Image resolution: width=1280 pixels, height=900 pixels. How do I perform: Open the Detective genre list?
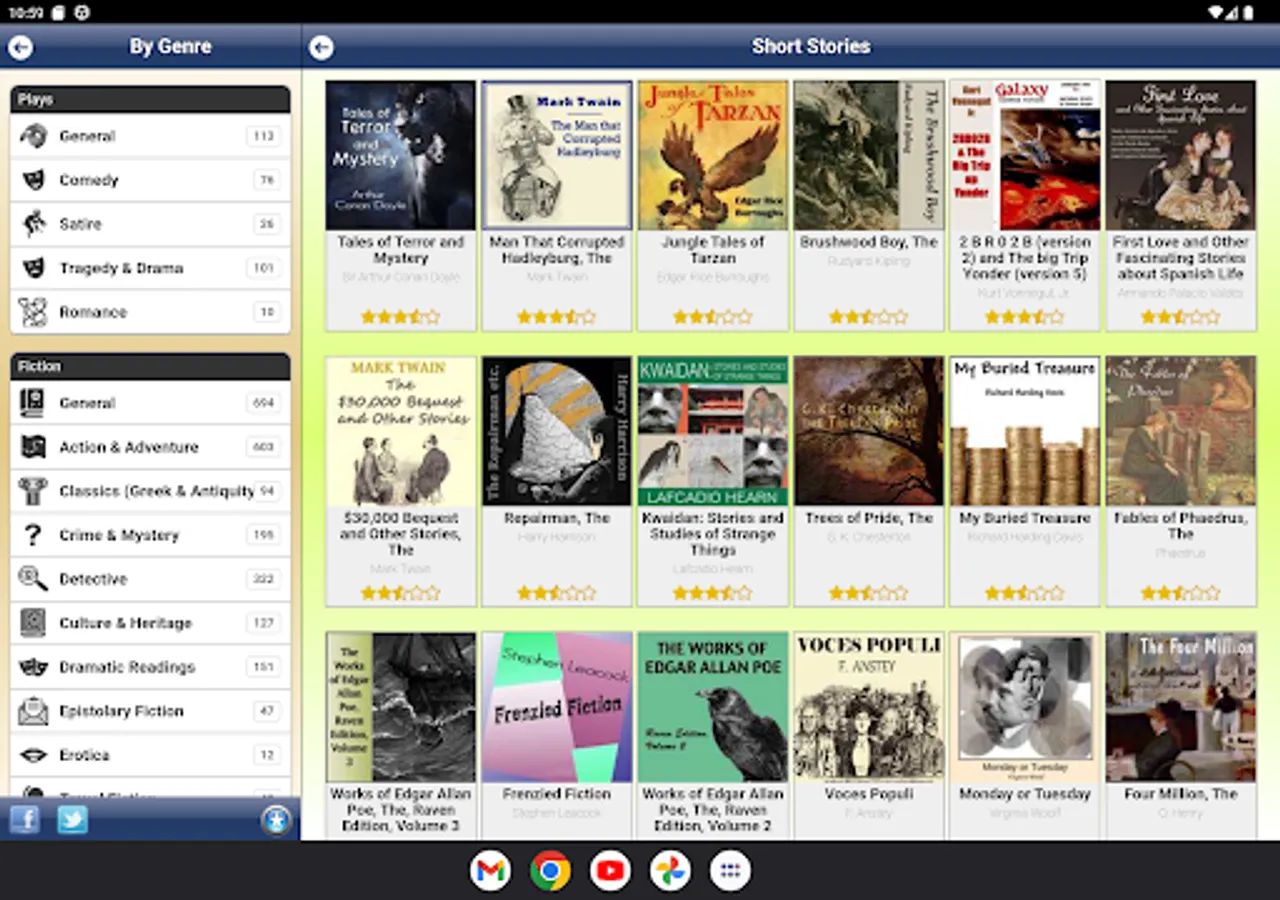(x=150, y=579)
